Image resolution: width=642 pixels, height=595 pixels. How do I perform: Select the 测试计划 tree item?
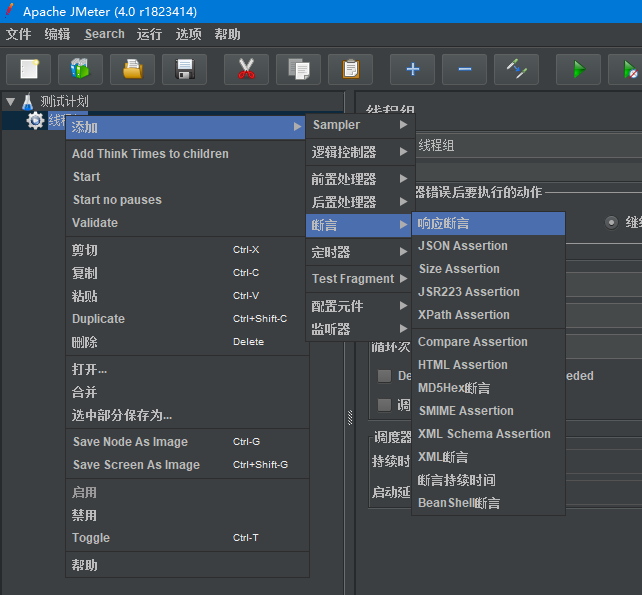[x=64, y=101]
